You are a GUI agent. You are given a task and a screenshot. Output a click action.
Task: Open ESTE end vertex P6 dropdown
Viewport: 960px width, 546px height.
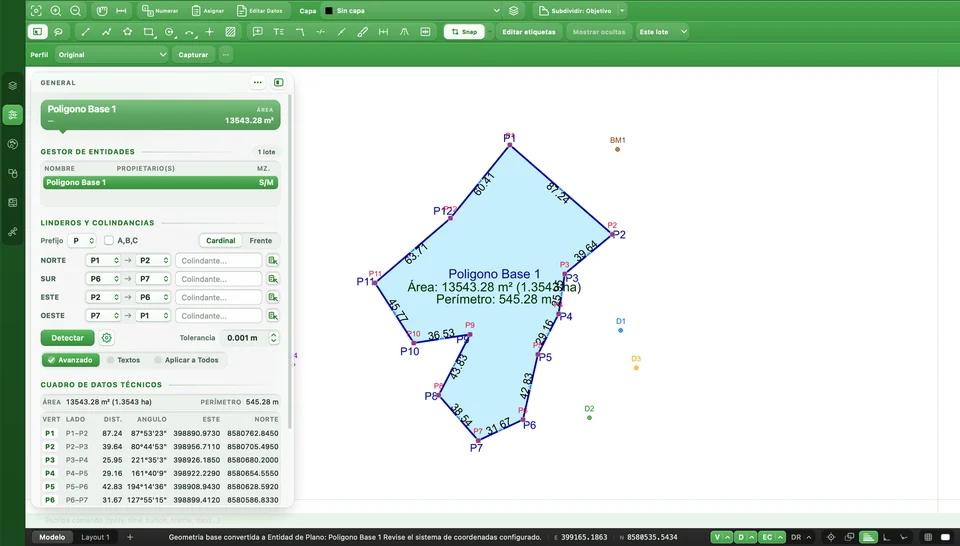(153, 297)
